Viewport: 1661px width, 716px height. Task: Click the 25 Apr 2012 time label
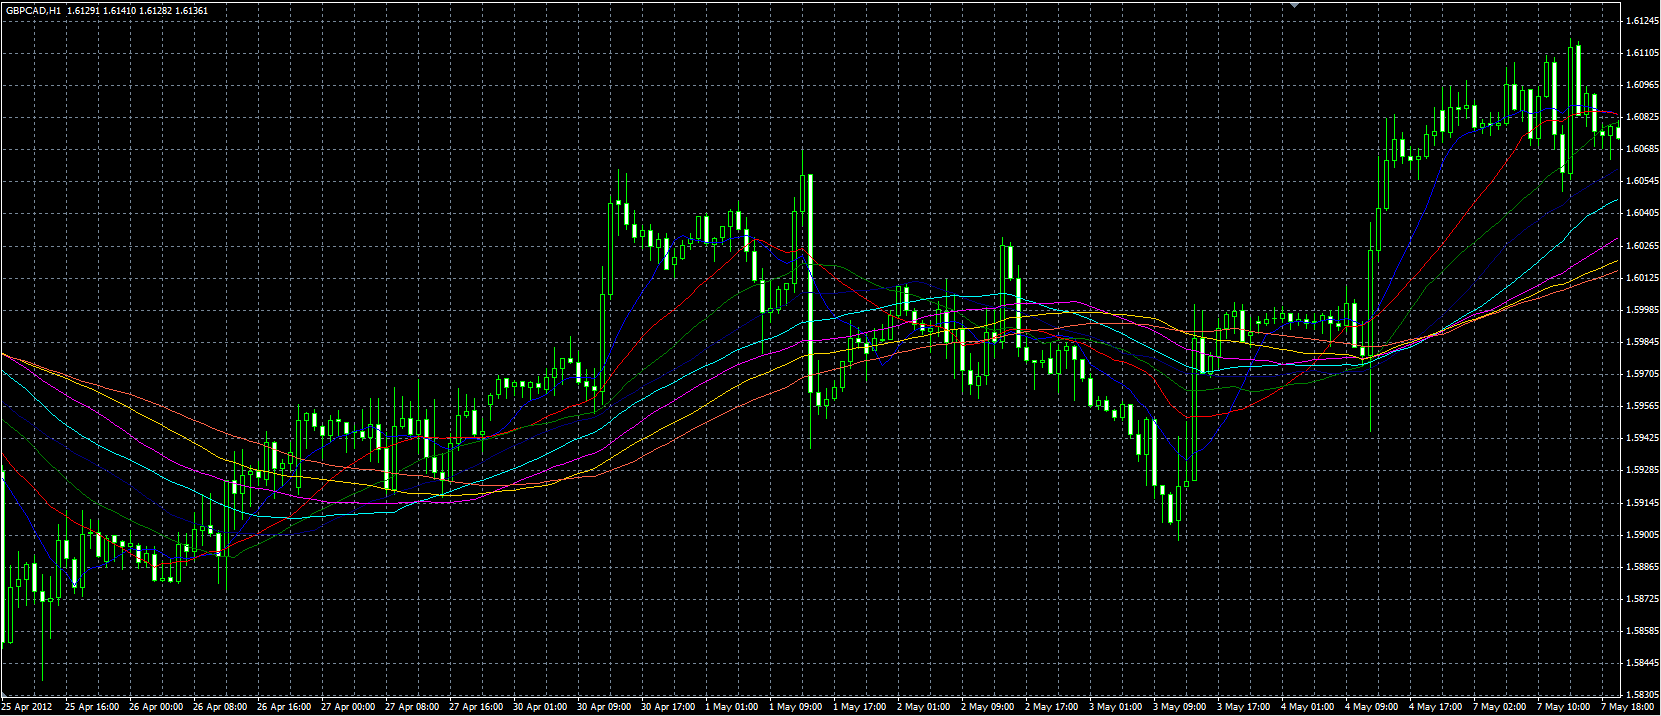point(27,707)
